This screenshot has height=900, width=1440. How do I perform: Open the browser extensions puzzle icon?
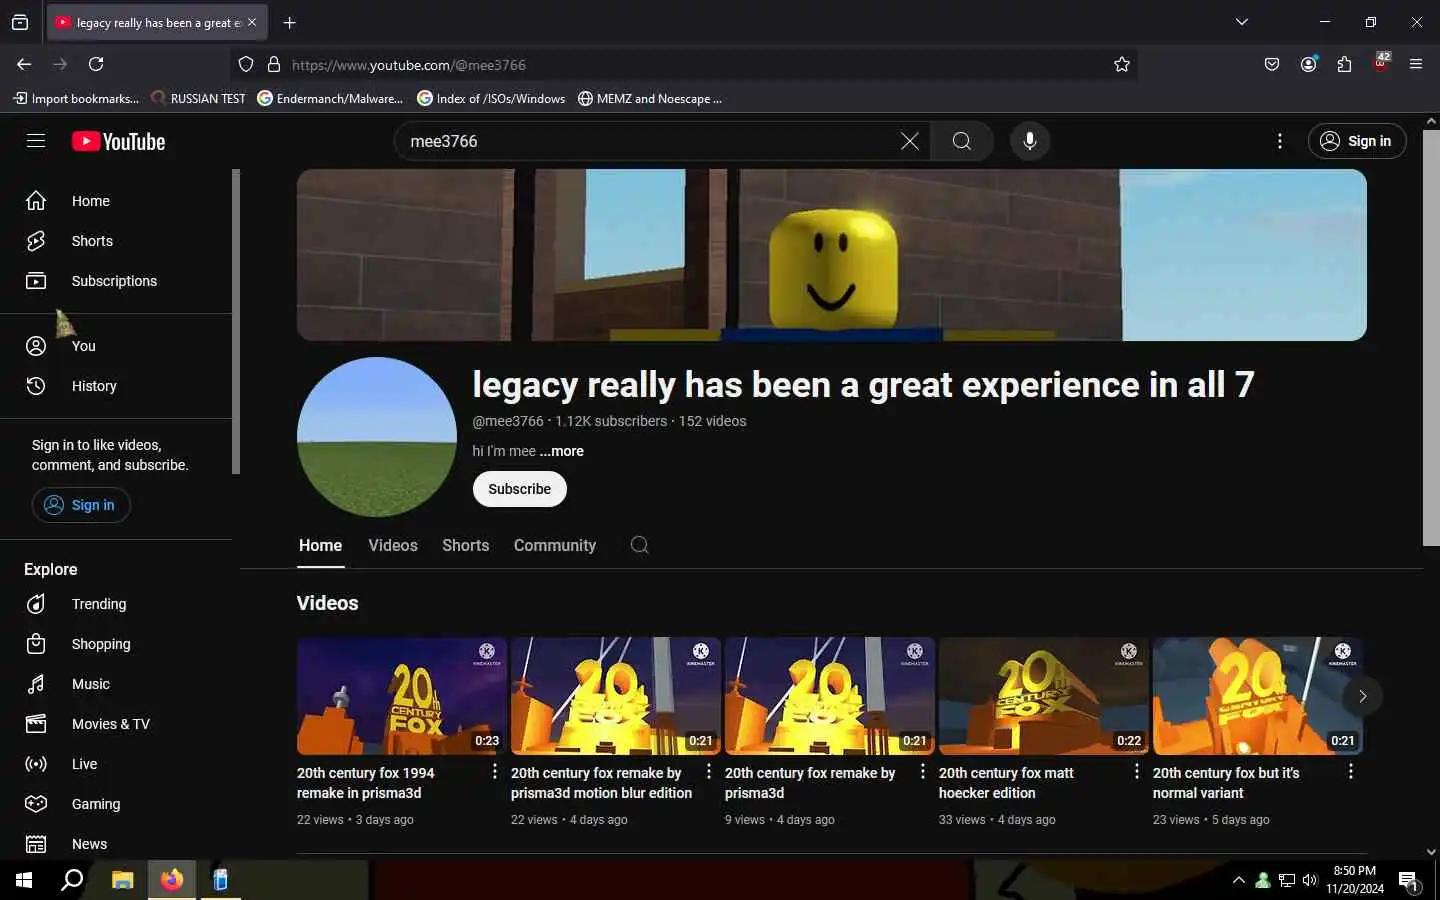click(x=1344, y=64)
